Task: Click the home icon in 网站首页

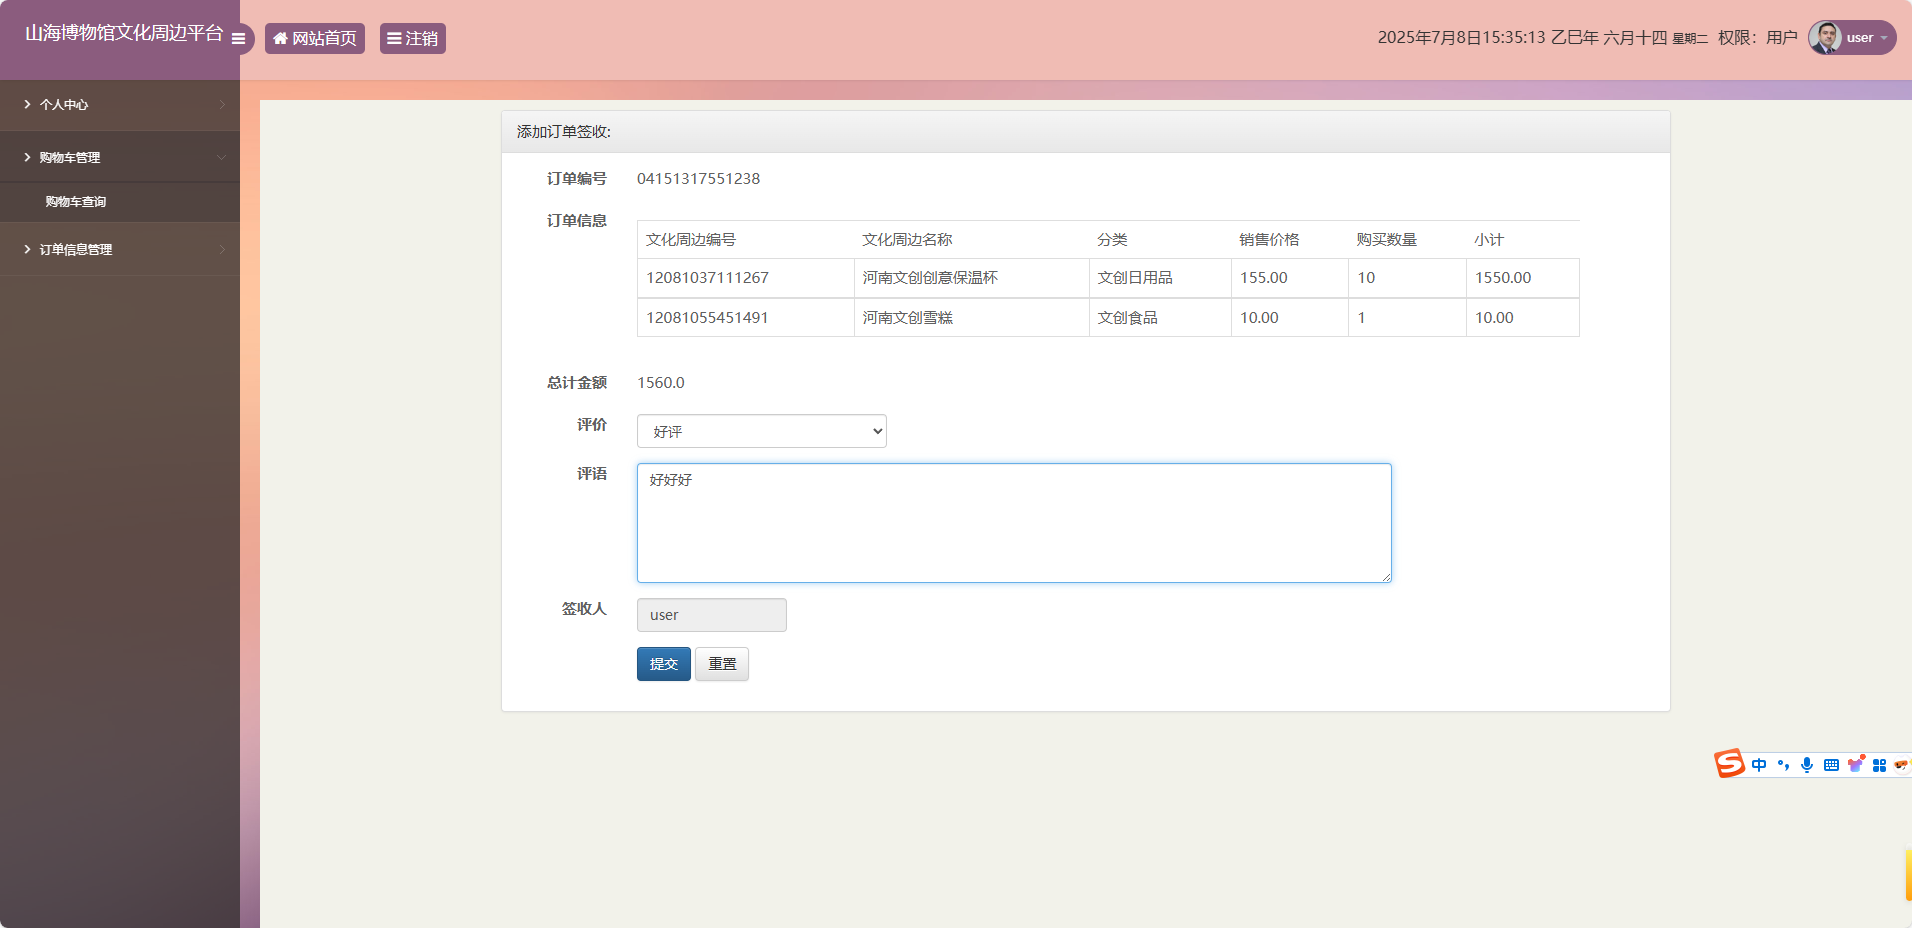Action: click(x=281, y=39)
